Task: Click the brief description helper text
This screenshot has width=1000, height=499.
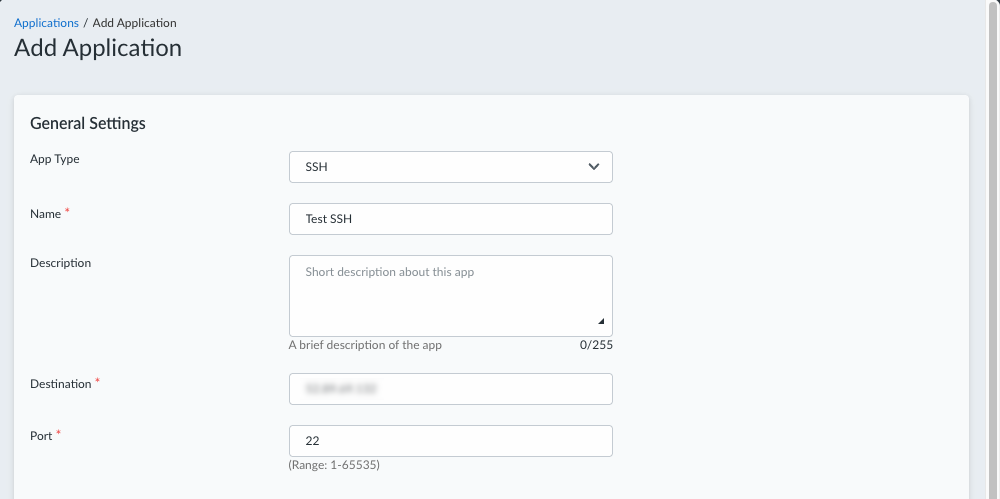Action: point(365,345)
